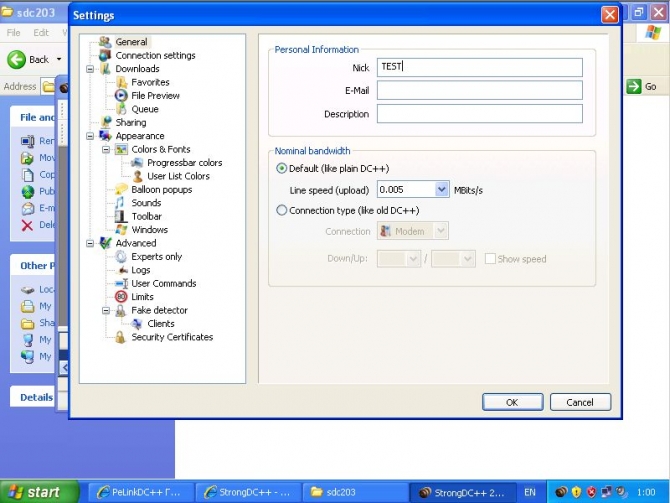Click the User List Colors icon
Image resolution: width=670 pixels, height=503 pixels.
tap(137, 176)
